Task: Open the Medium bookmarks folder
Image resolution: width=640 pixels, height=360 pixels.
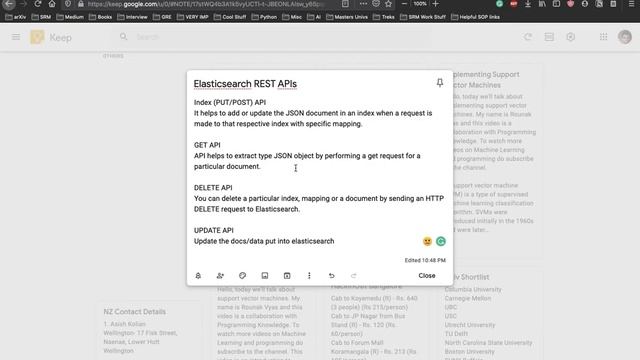Action: pos(70,17)
